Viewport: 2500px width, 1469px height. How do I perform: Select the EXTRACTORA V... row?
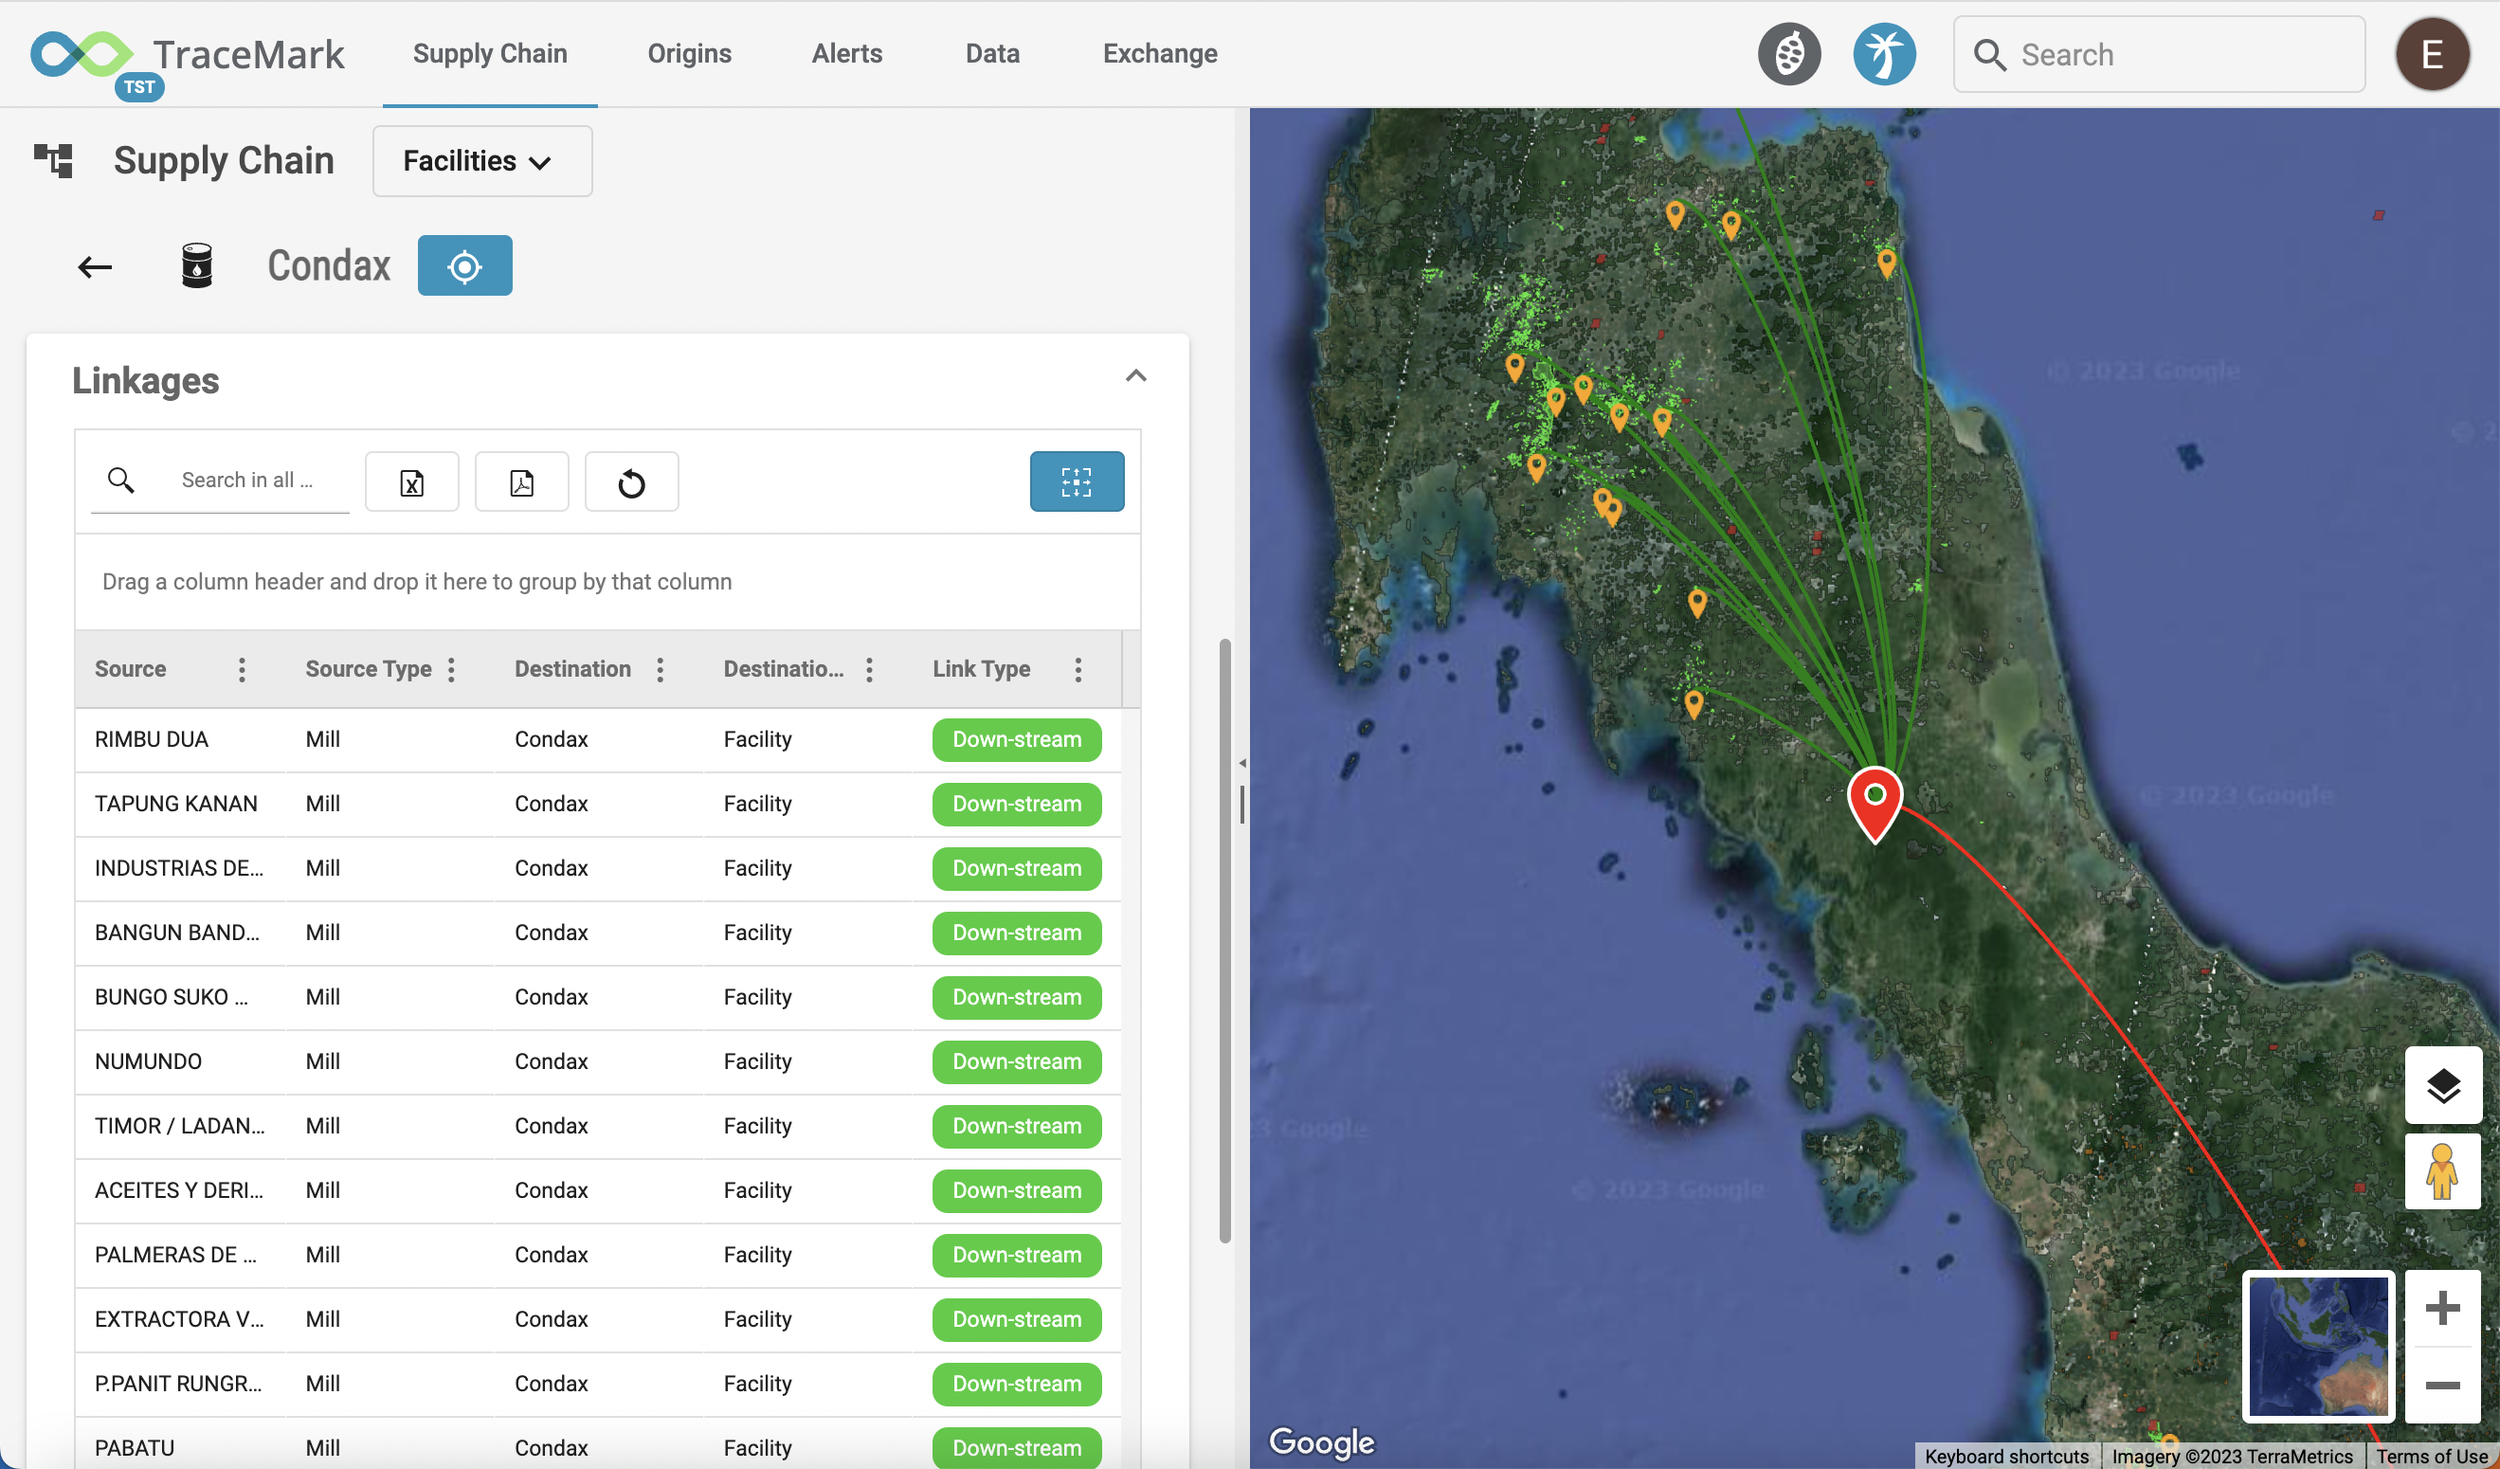(x=598, y=1320)
